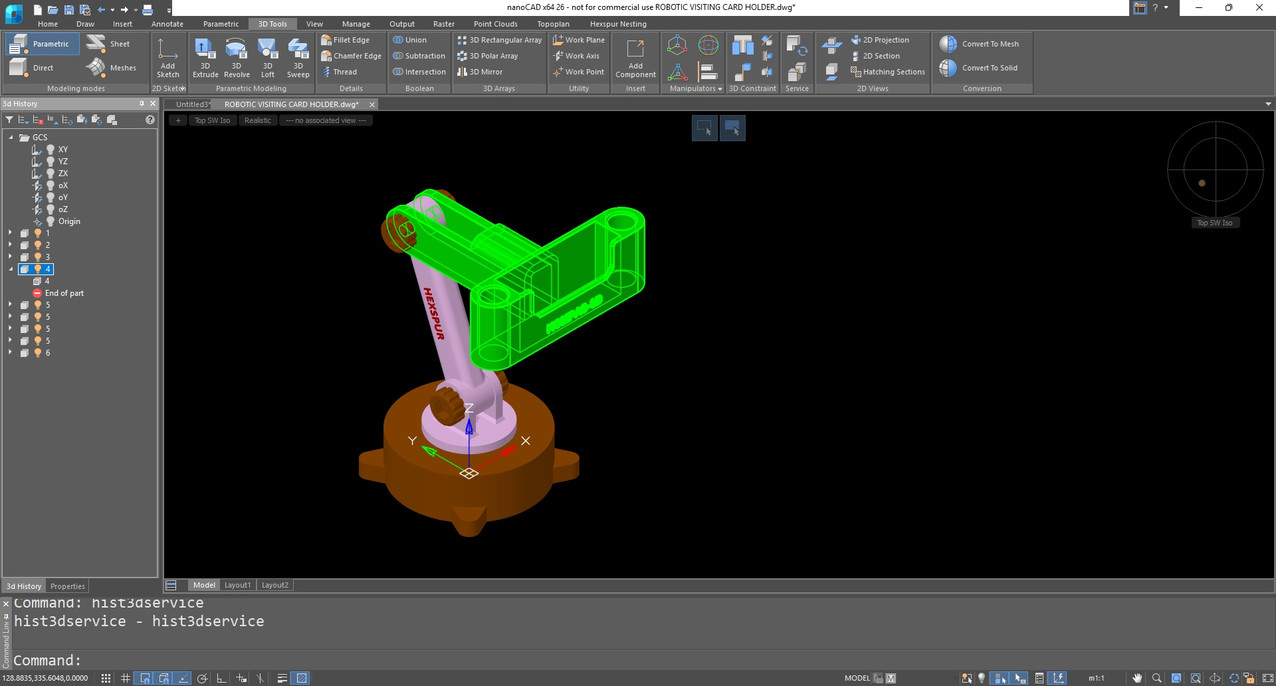Click the Chamfer Edge button

(x=351, y=56)
